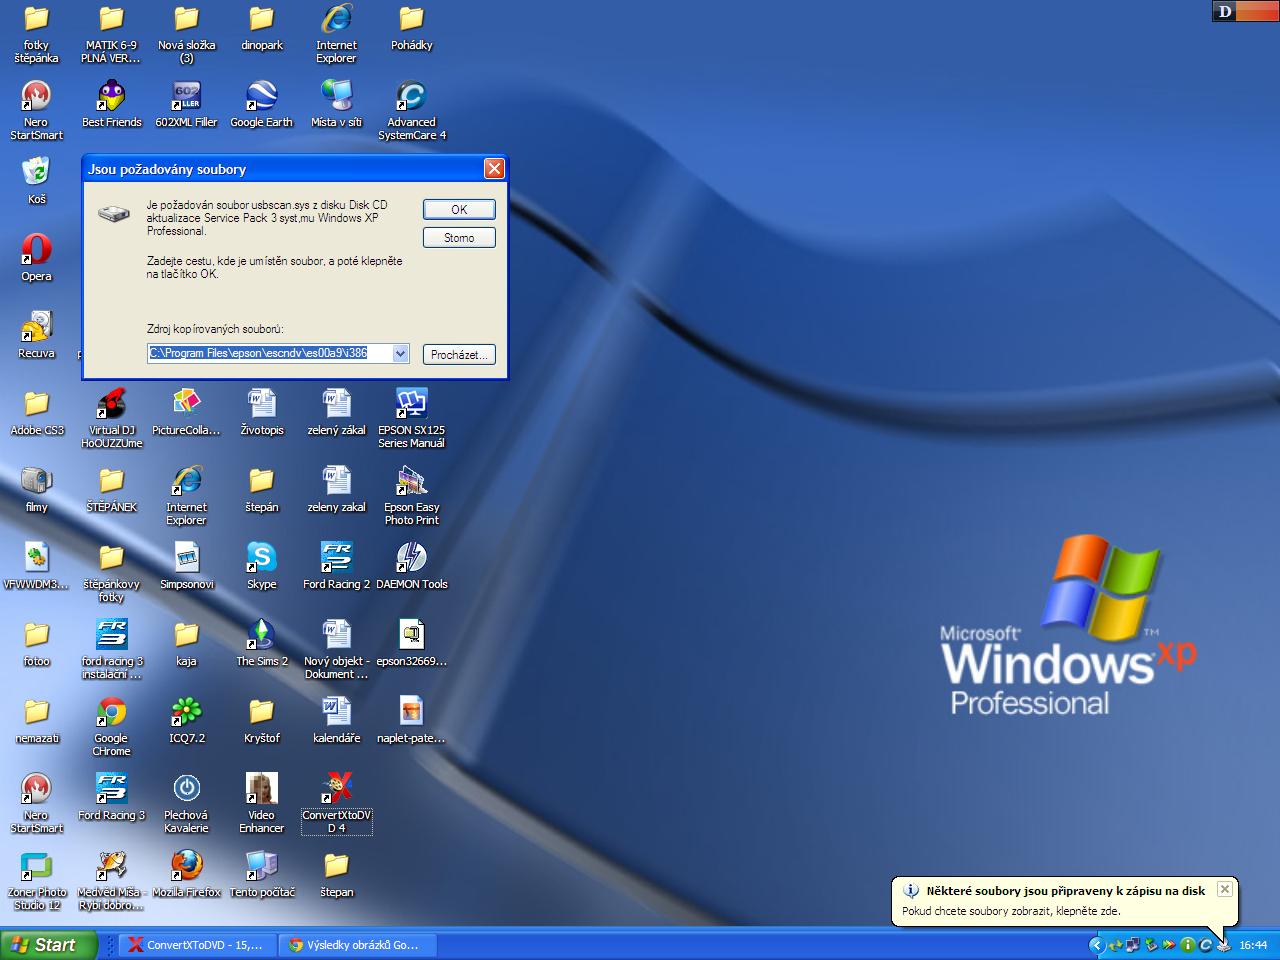1280x960 pixels.
Task: Open the fotoo folder
Action: point(37,643)
